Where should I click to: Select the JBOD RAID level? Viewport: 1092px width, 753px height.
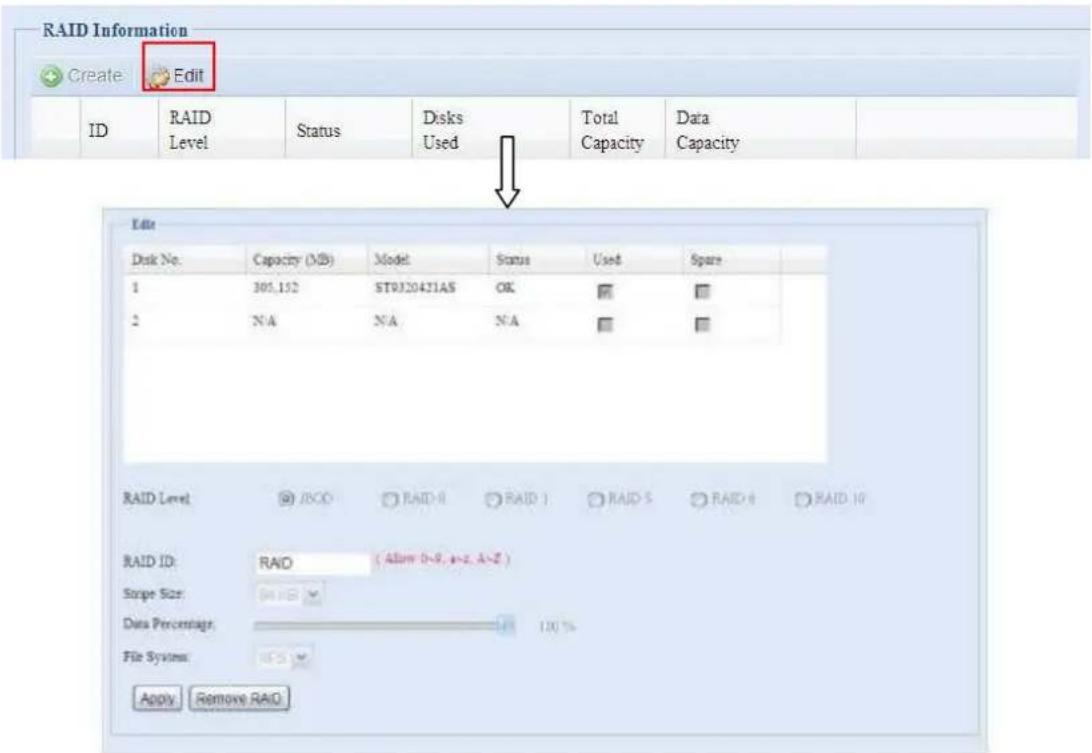pyautogui.click(x=286, y=499)
